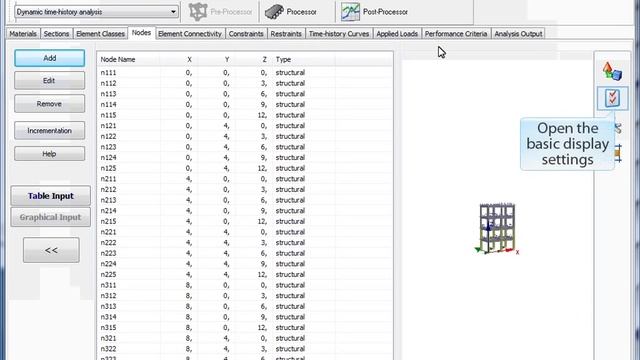Click the Add node button
Viewport: 640px width, 360px height.
click(49, 58)
